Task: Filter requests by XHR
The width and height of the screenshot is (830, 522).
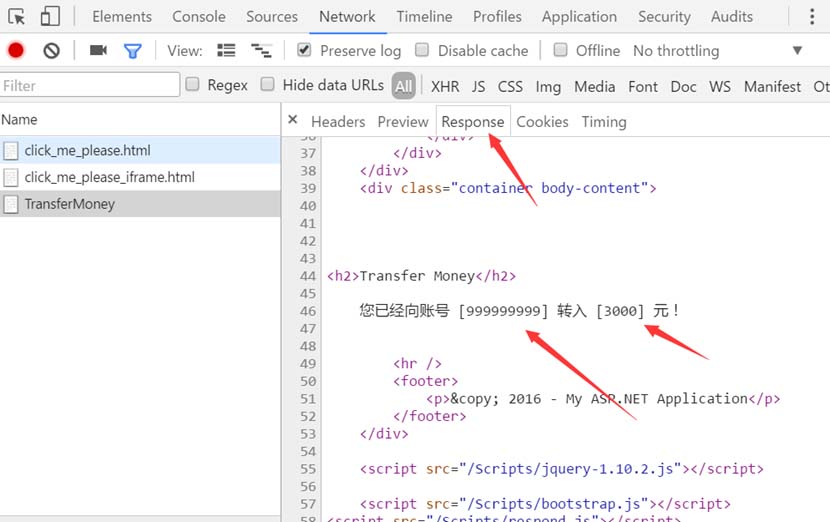Action: tap(445, 86)
